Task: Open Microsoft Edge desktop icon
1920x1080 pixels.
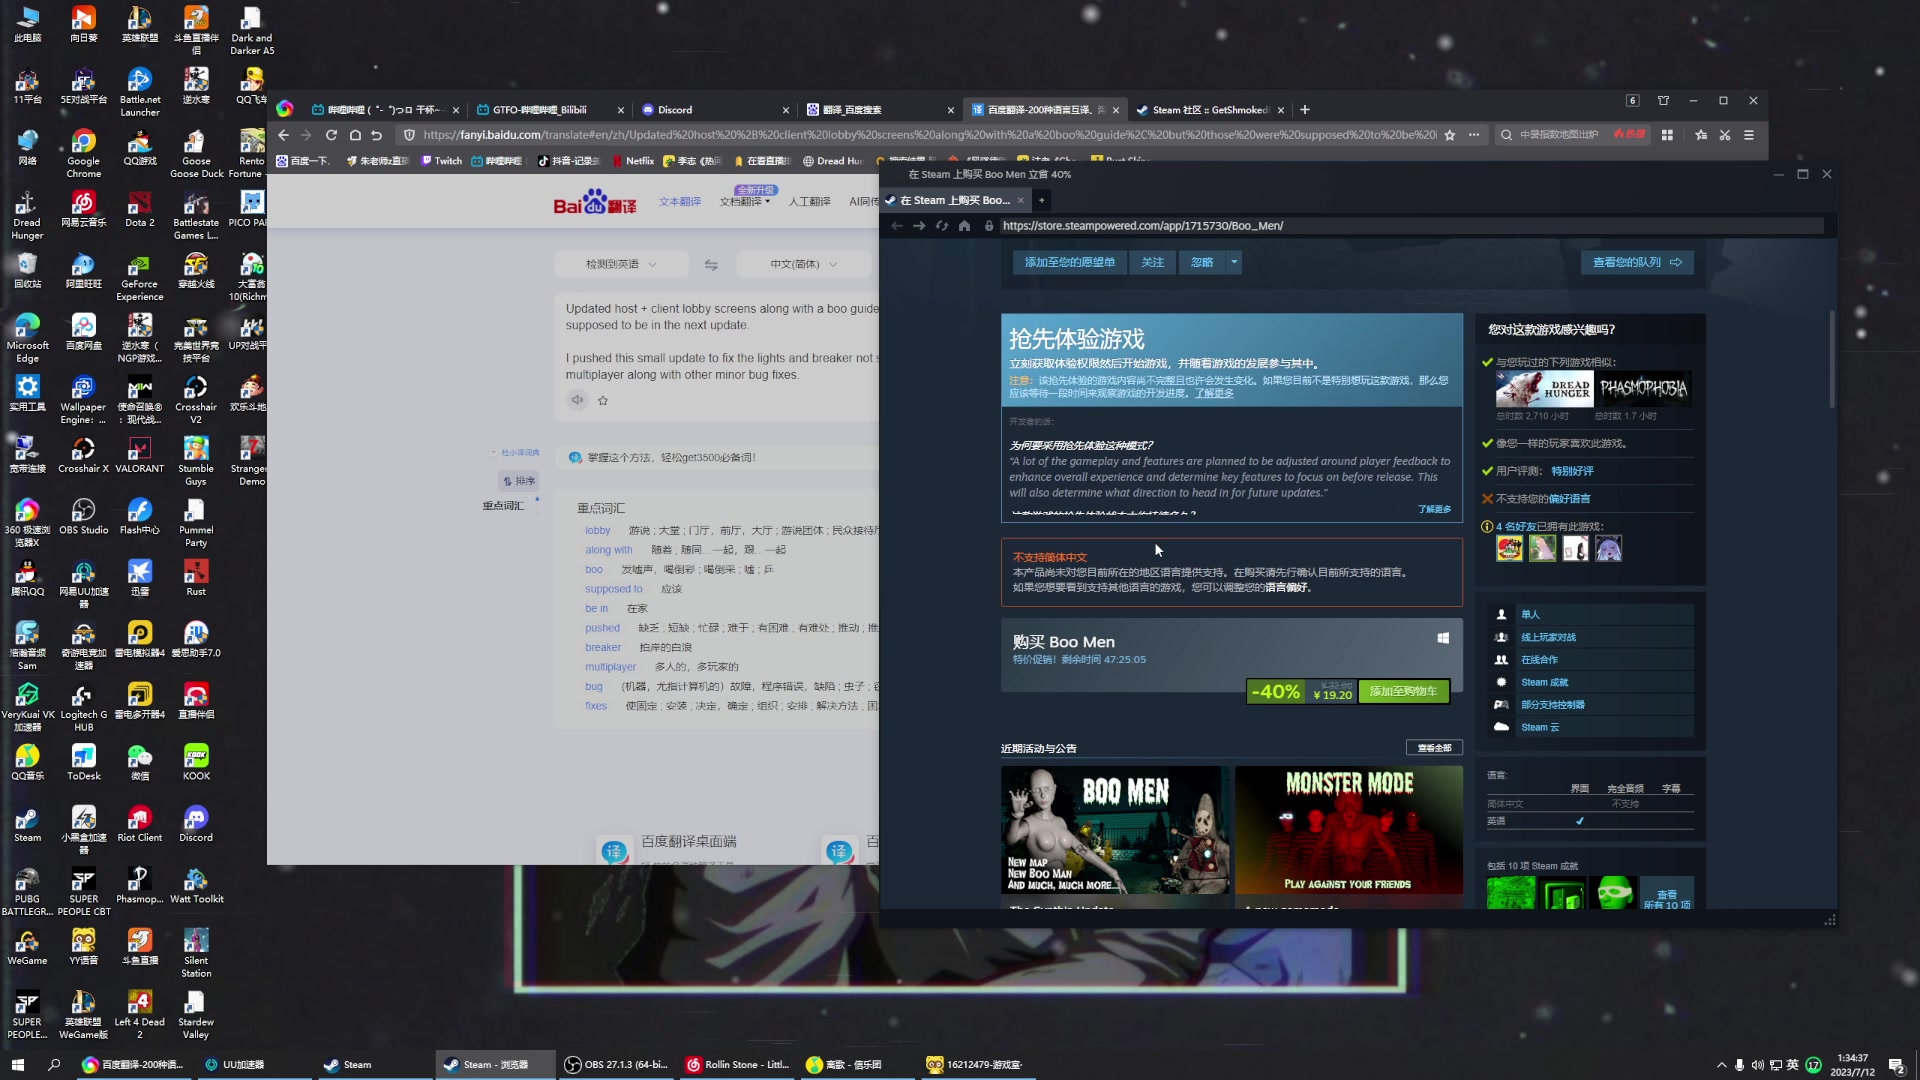Action: (27, 338)
